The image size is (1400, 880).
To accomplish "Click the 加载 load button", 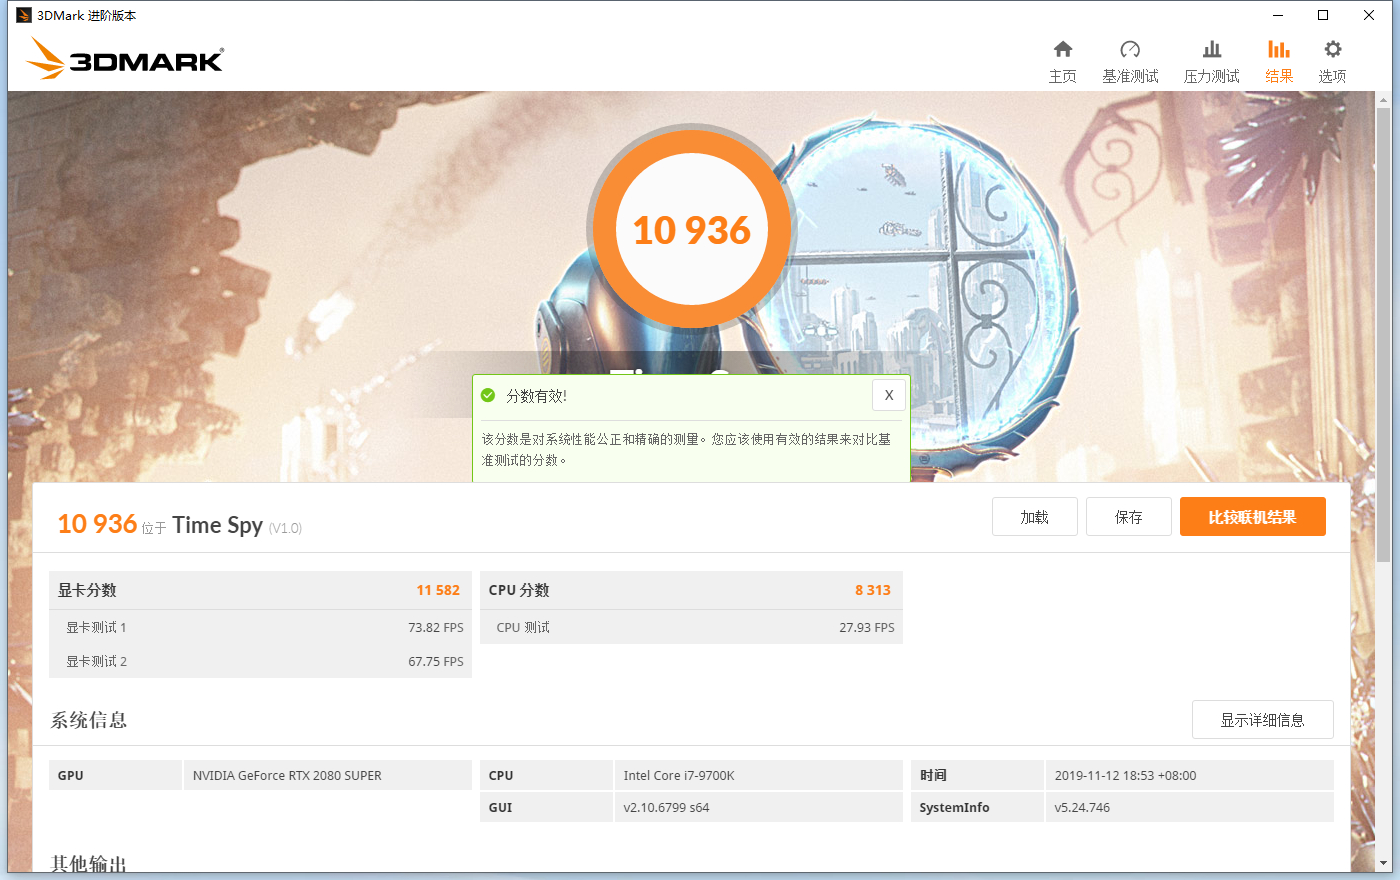I will point(1035,517).
